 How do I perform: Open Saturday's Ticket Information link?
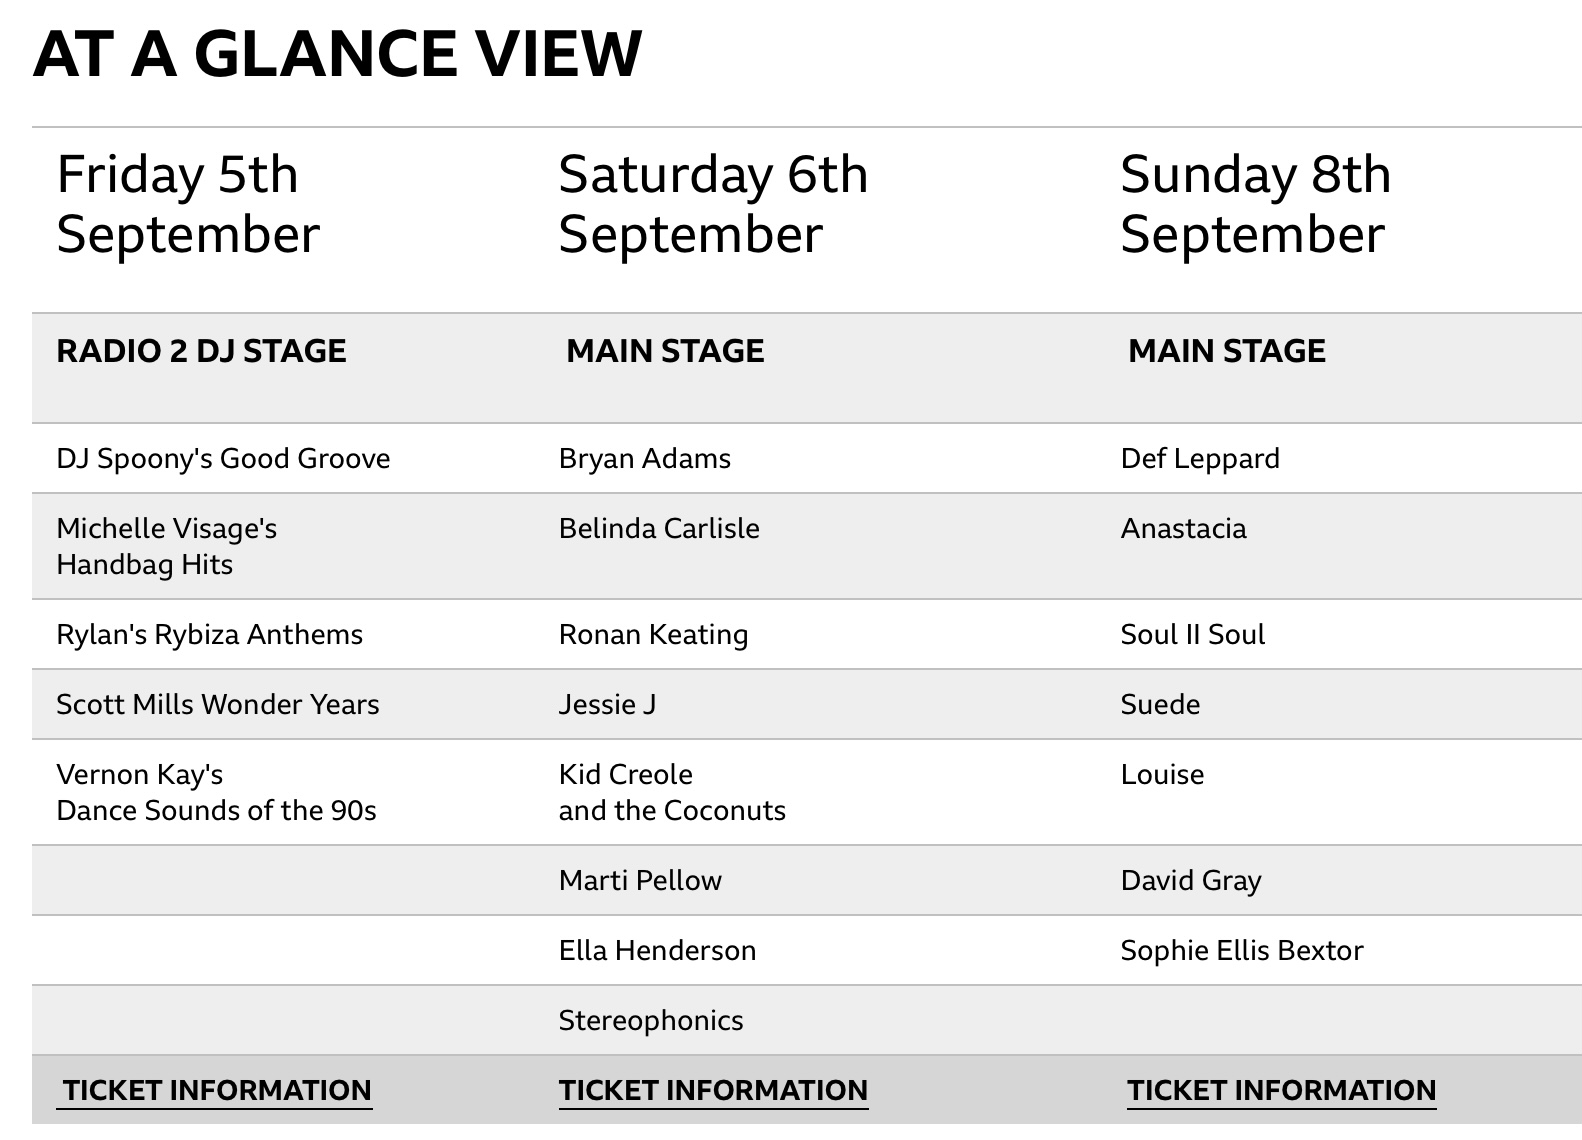tap(713, 1090)
